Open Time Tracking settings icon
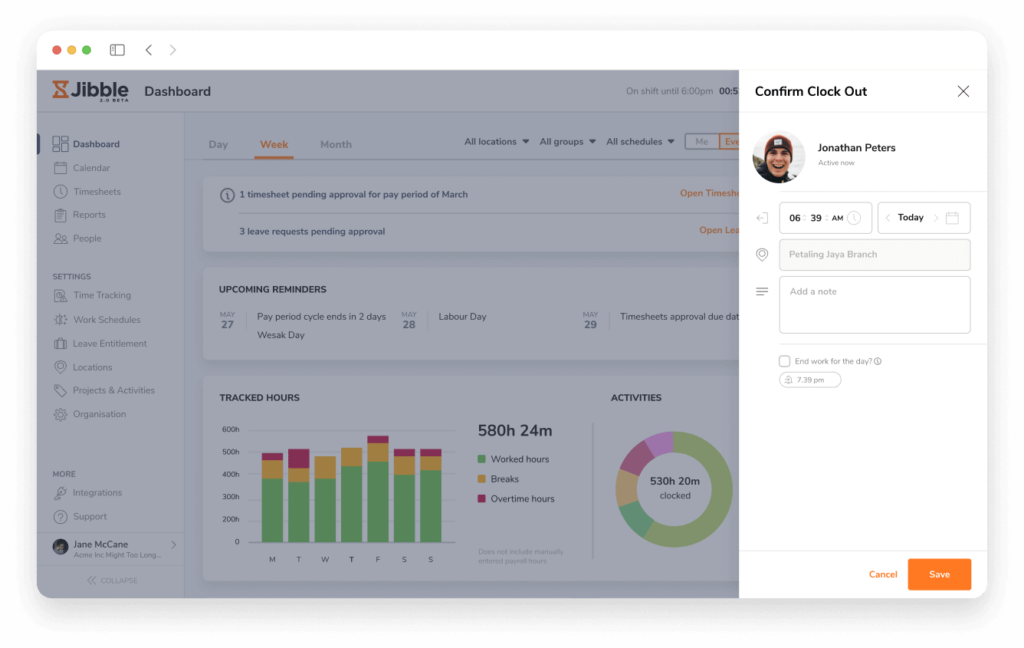Image resolution: width=1024 pixels, height=648 pixels. (x=63, y=295)
